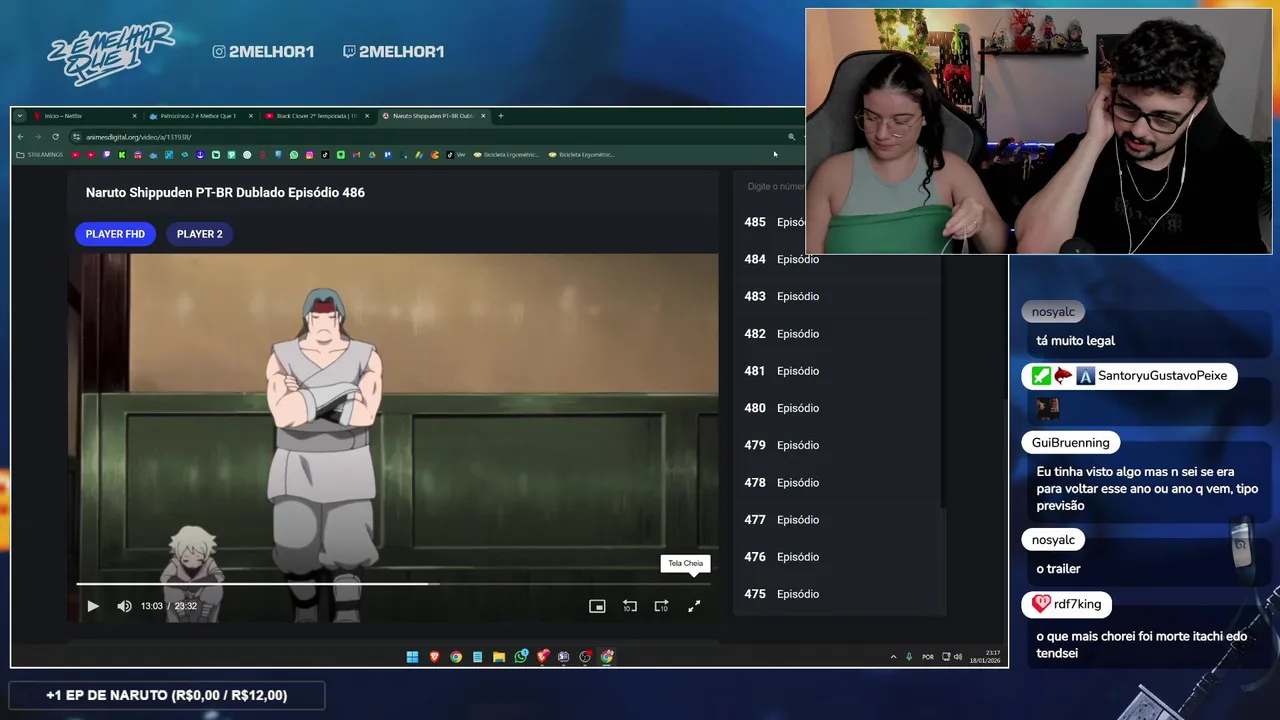Close the Naruto Shippuden tab
The height and width of the screenshot is (720, 1280).
(484, 116)
